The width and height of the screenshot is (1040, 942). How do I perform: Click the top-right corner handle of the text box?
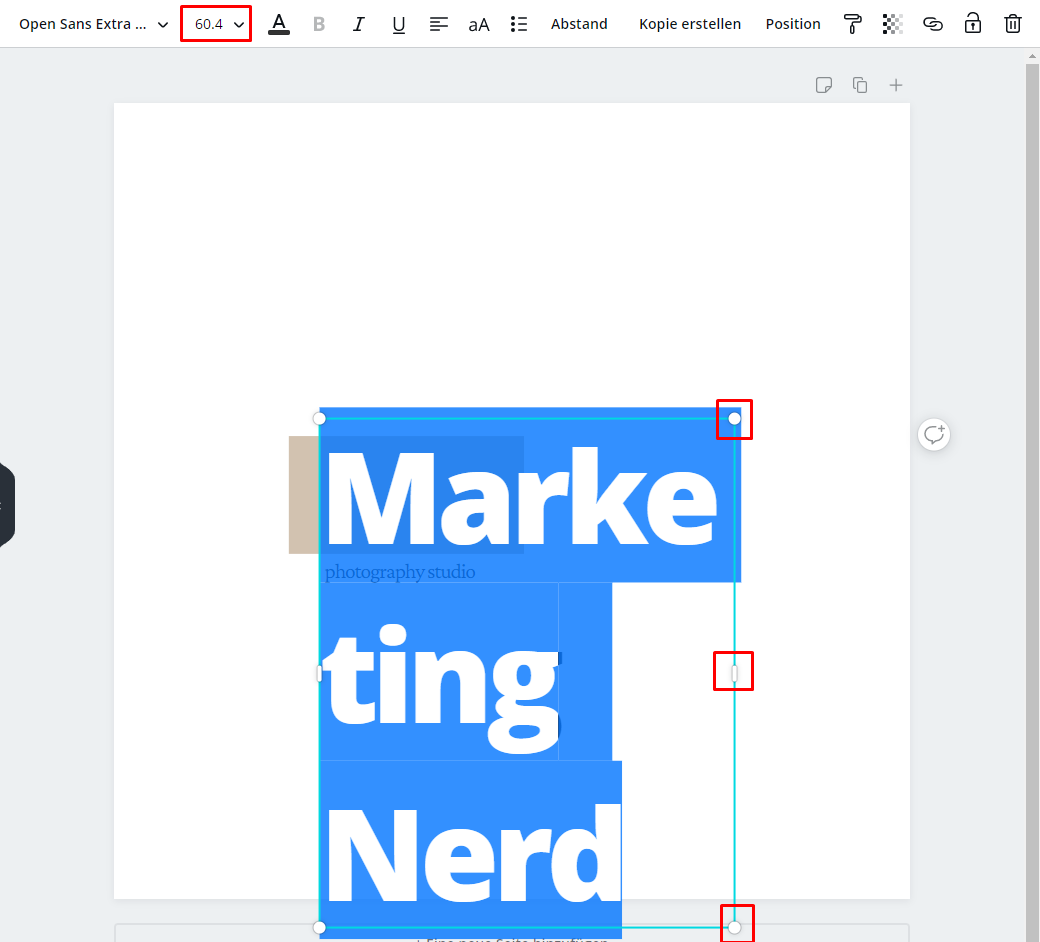point(734,419)
